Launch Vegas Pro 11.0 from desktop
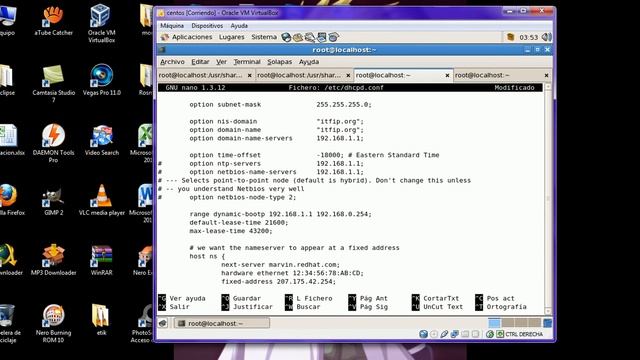 coord(102,80)
